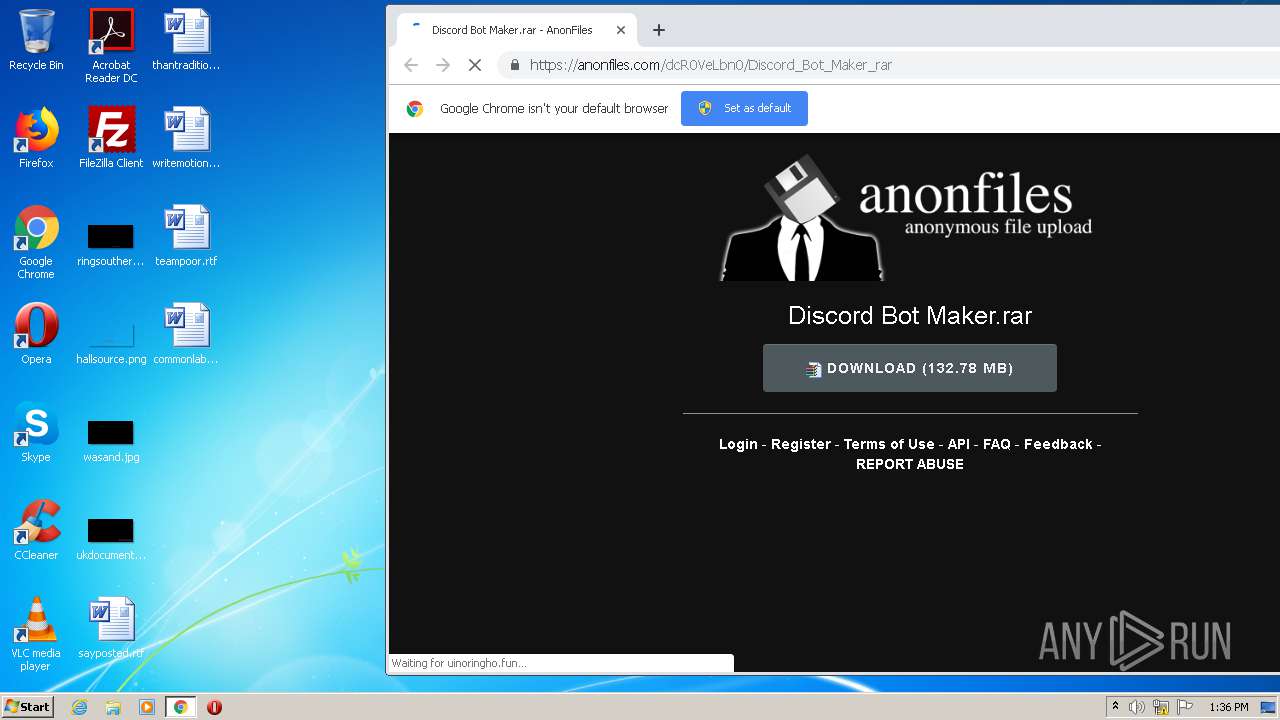Click the padlock site info icon
The image size is (1280, 720).
(515, 65)
